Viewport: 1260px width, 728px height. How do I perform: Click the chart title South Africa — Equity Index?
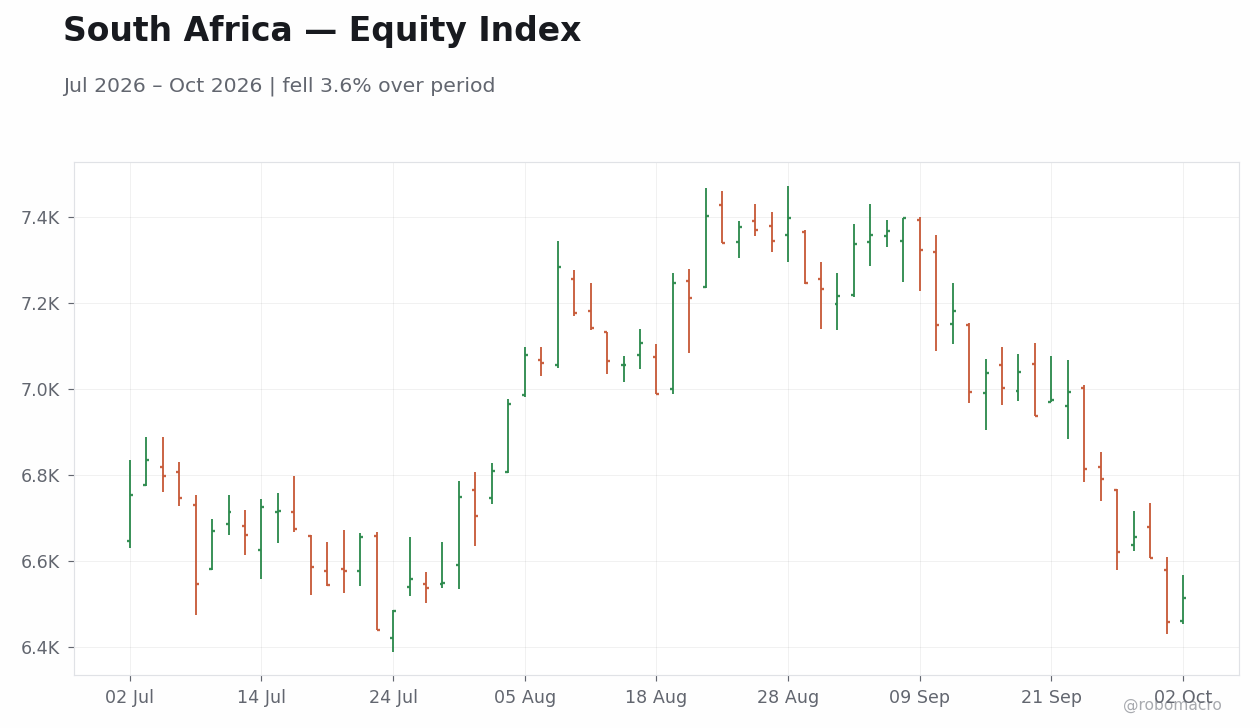click(x=322, y=31)
